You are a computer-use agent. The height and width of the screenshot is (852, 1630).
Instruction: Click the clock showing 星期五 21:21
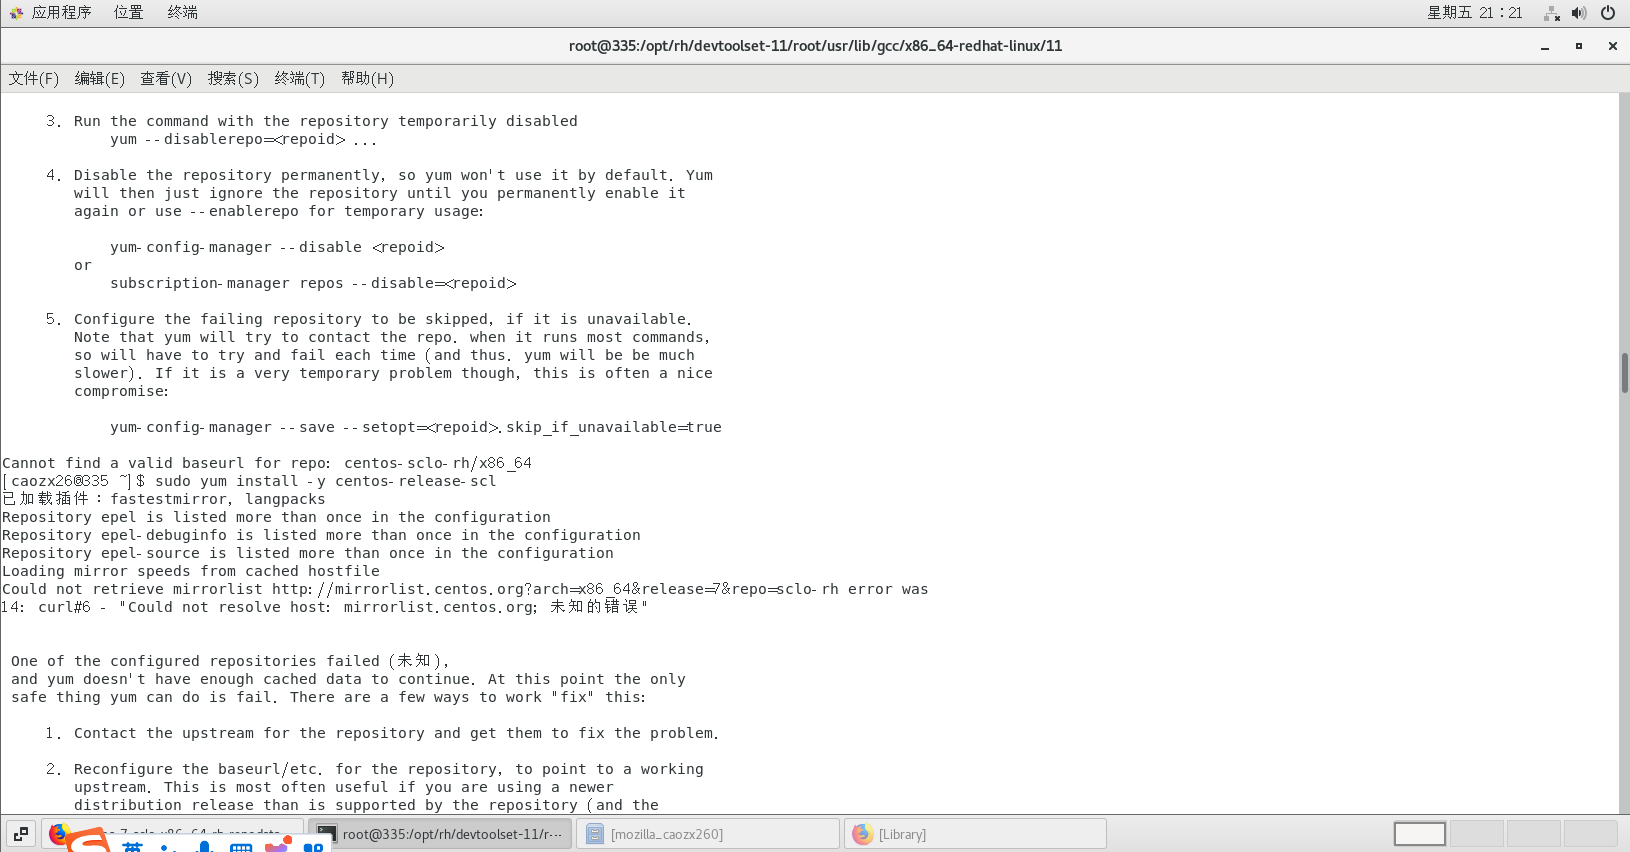(x=1474, y=13)
